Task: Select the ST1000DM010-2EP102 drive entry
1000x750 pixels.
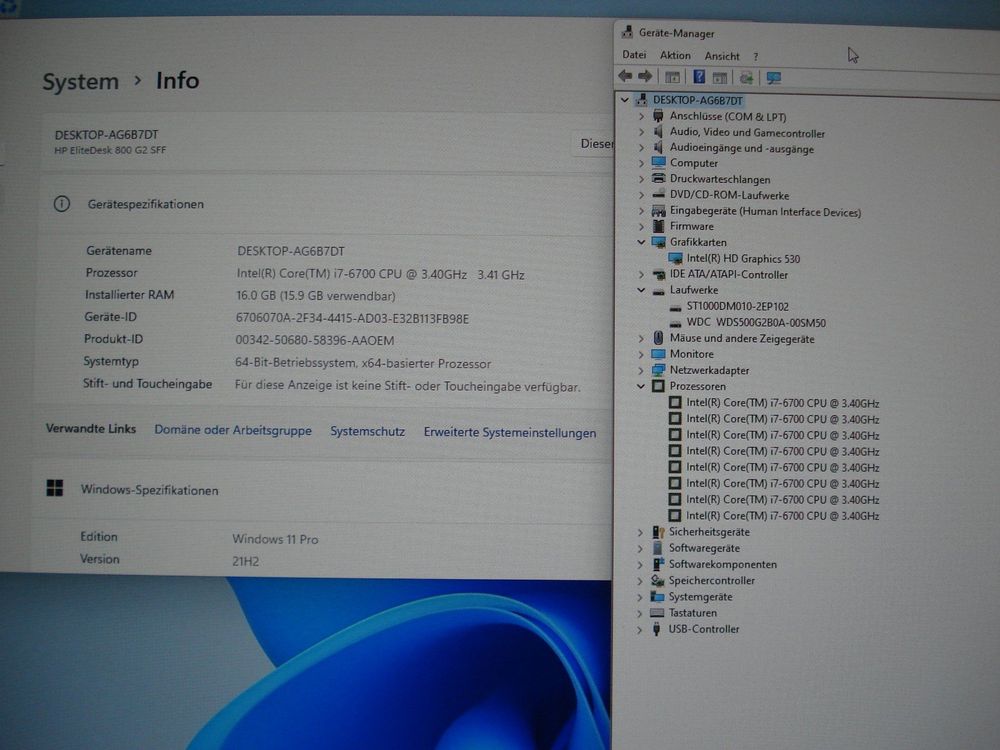Action: (x=737, y=307)
